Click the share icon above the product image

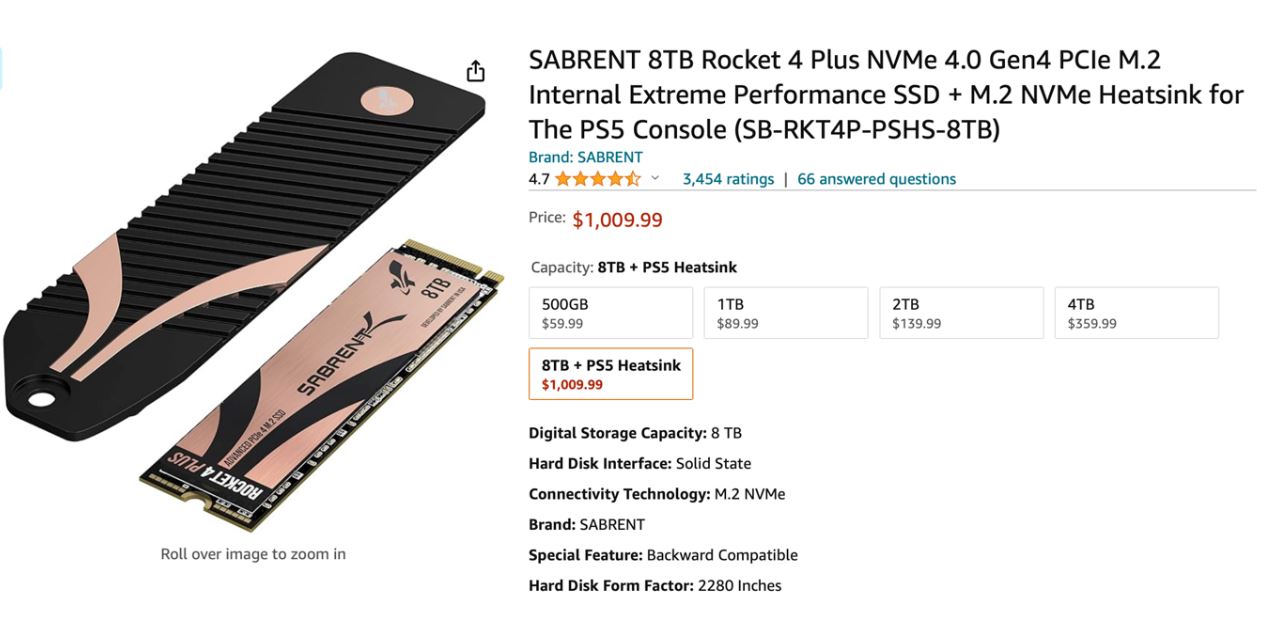(476, 71)
